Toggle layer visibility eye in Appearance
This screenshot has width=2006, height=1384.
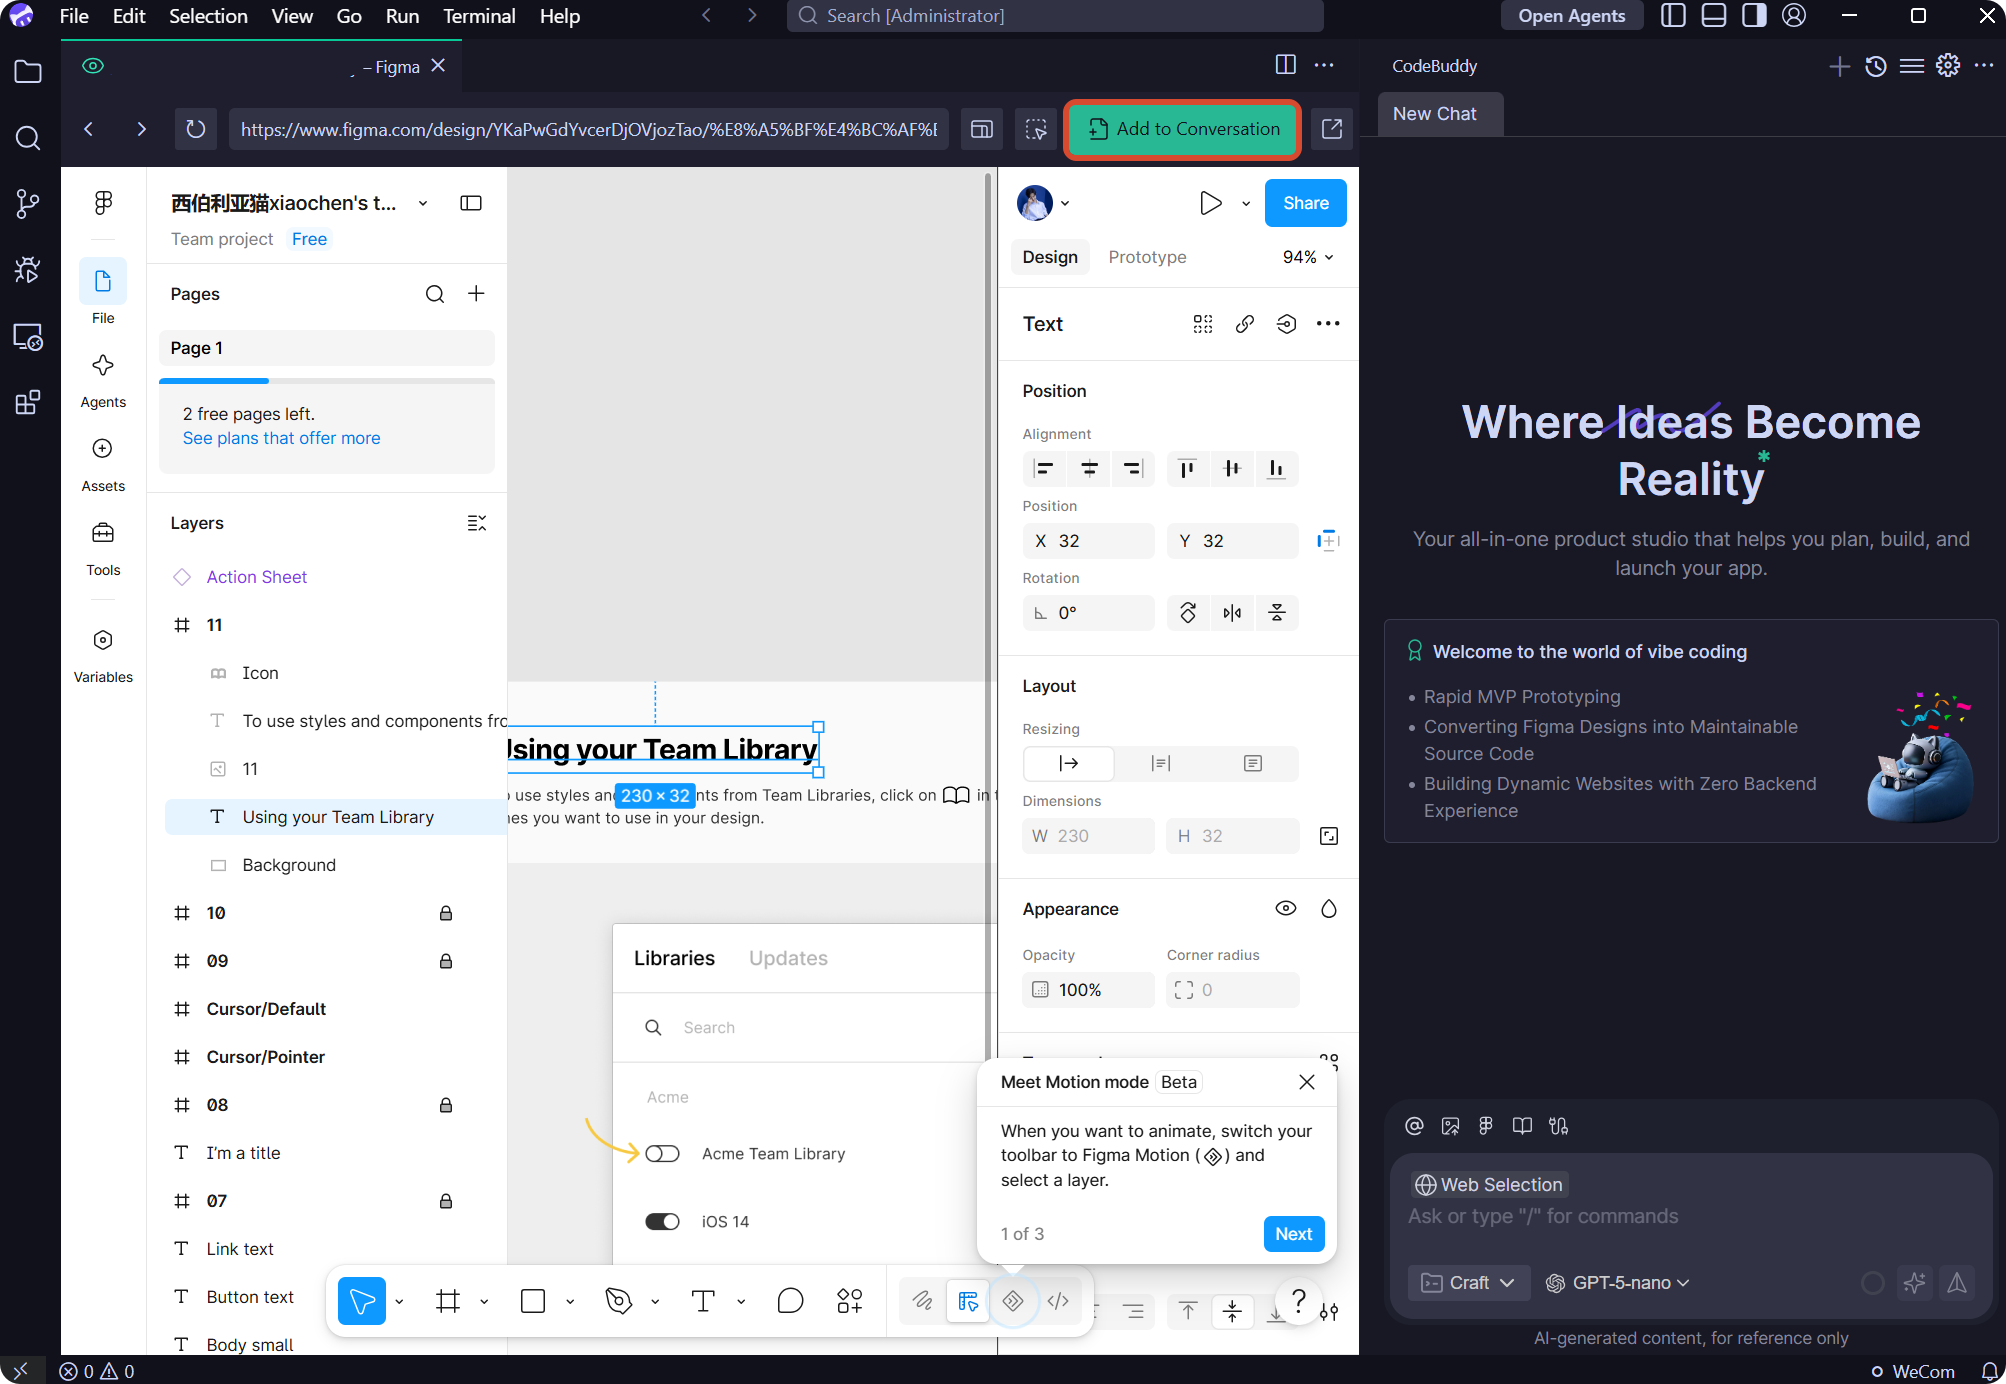coord(1286,909)
